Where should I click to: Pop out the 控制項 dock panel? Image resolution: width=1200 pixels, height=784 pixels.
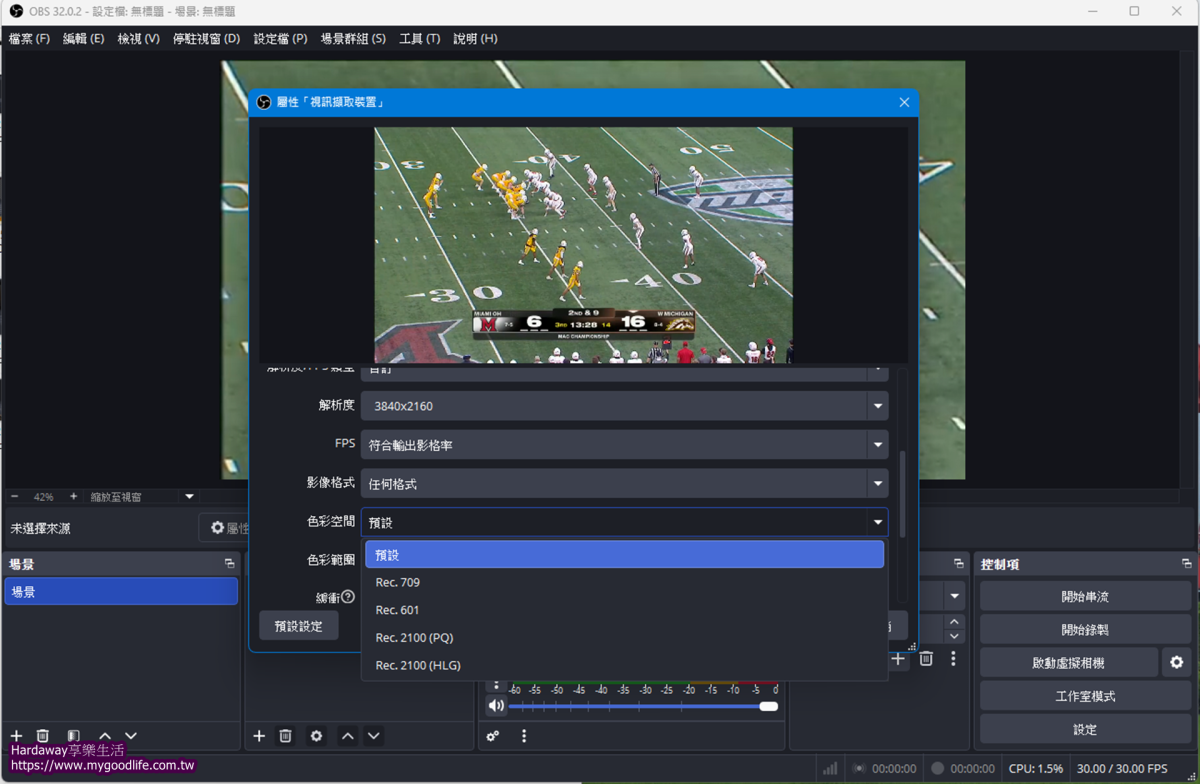[x=1186, y=564]
